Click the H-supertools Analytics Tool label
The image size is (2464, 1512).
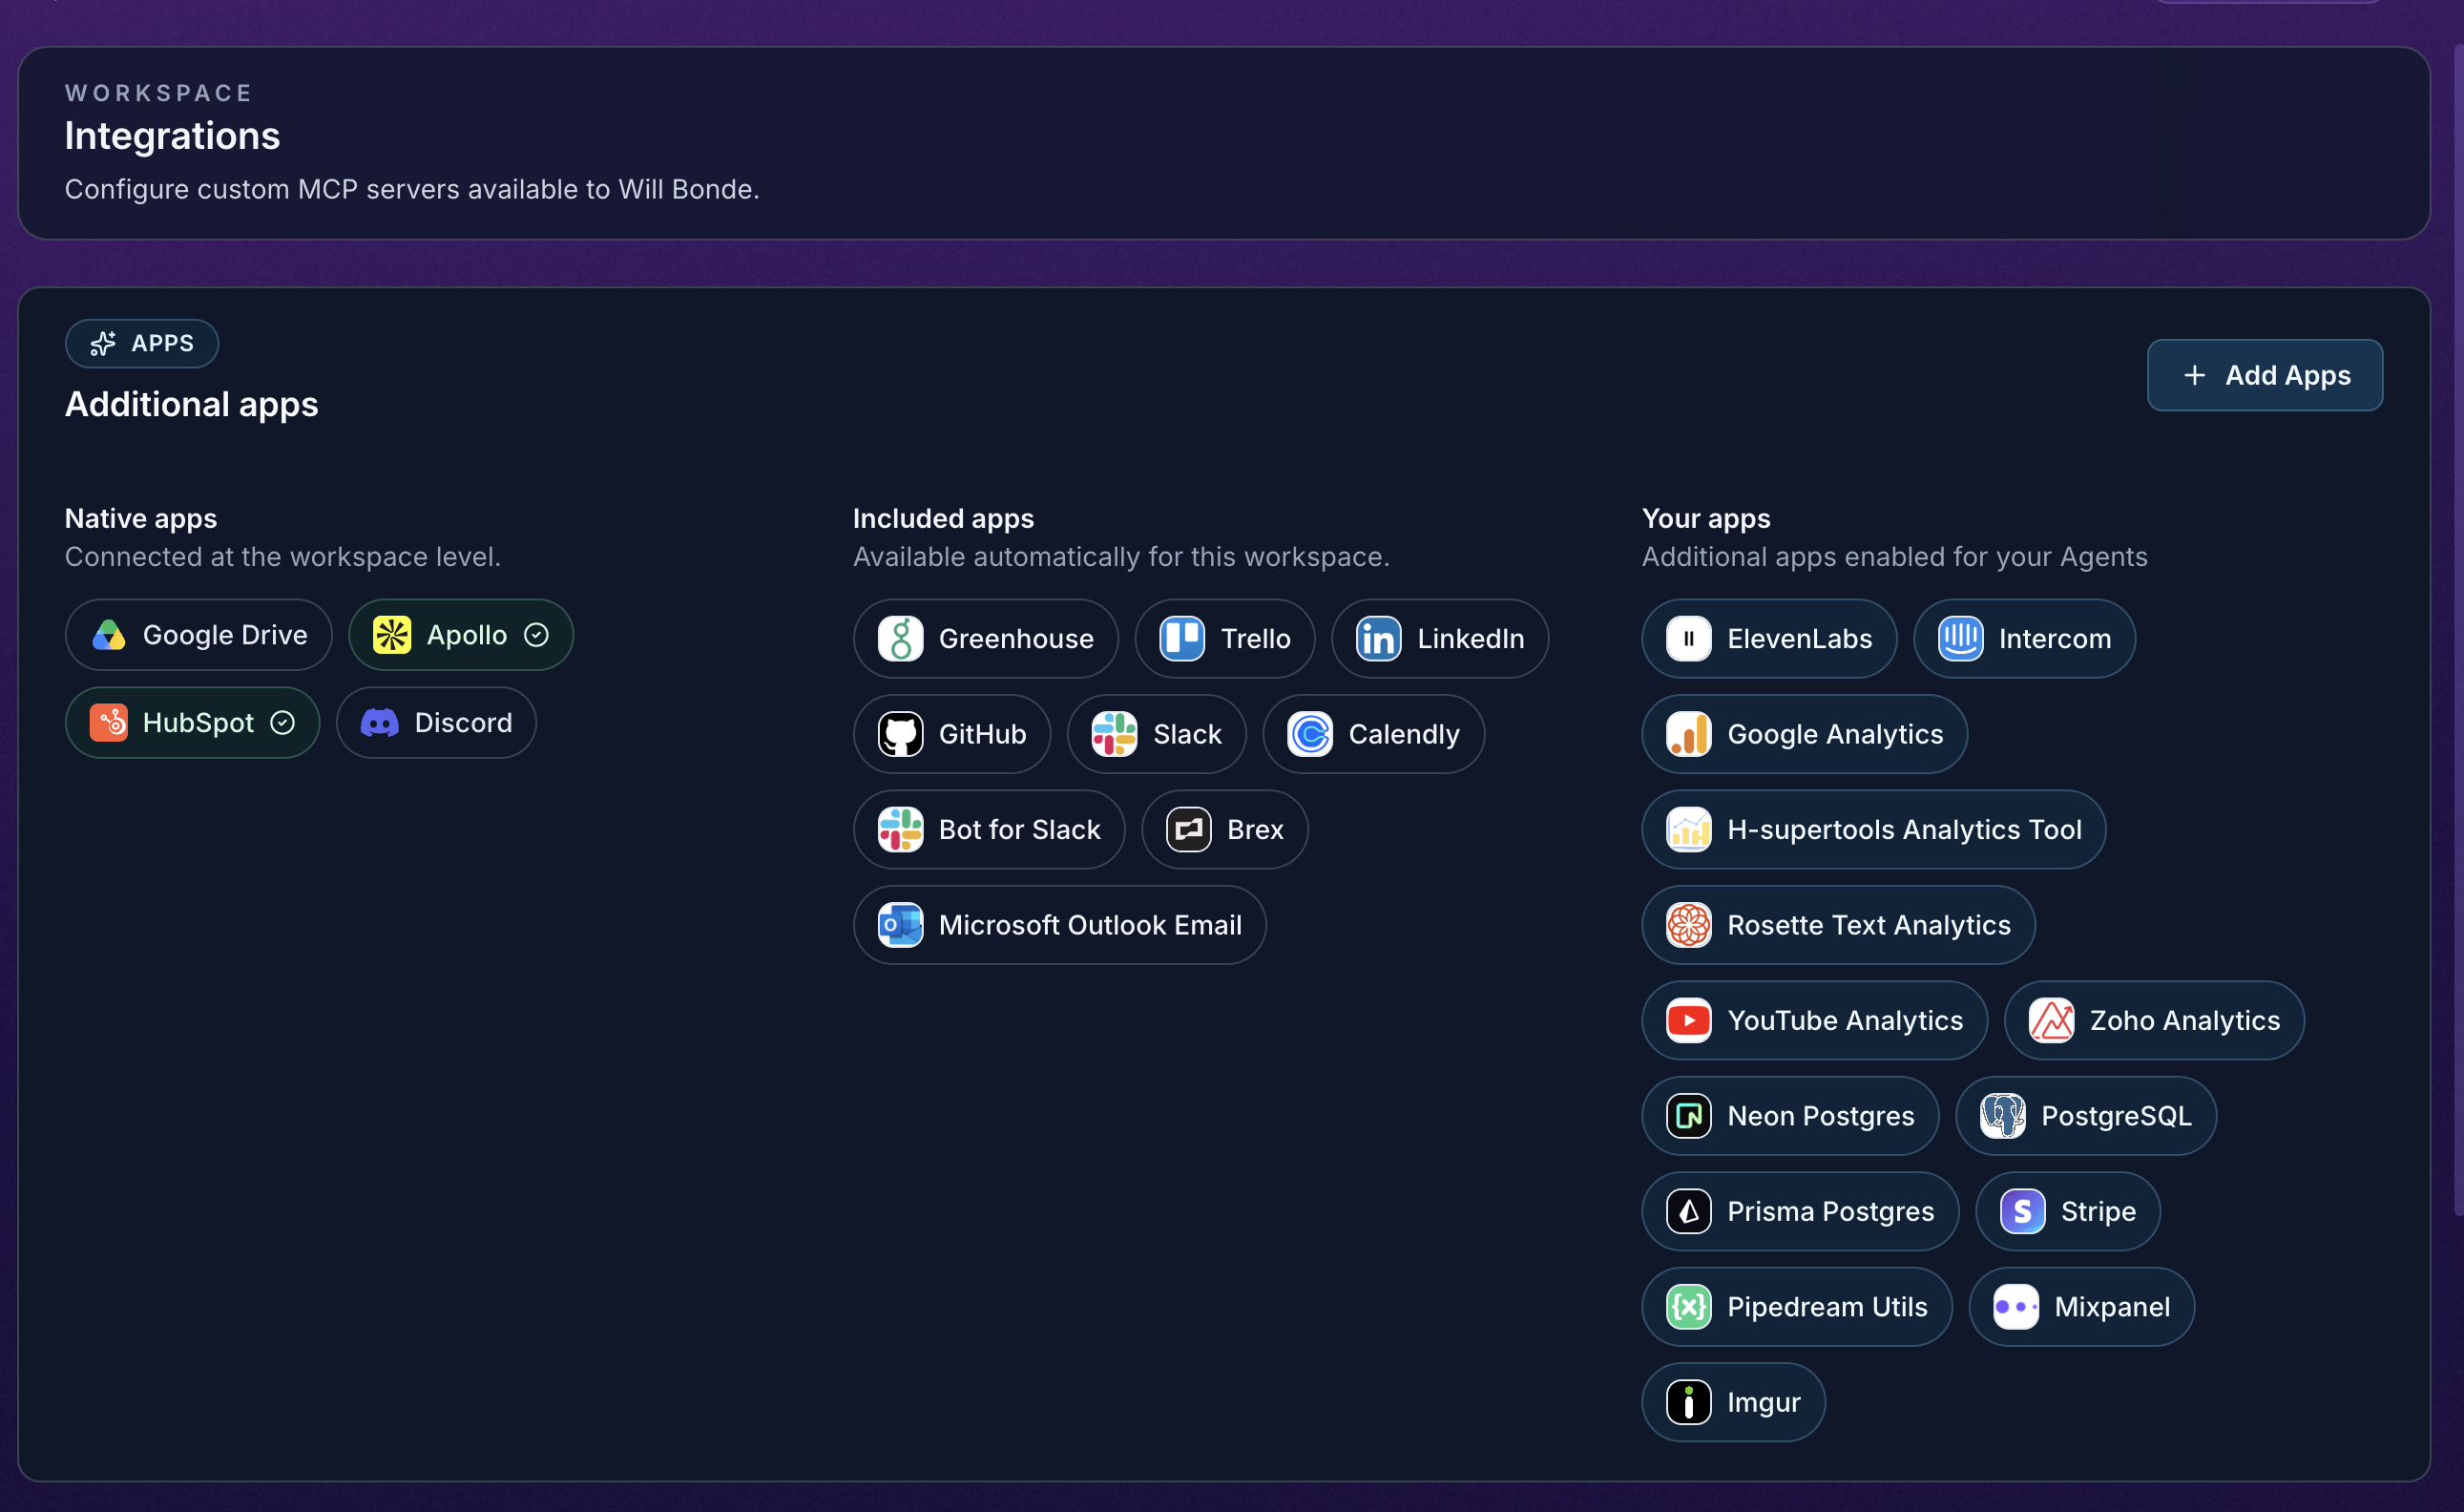1904,829
